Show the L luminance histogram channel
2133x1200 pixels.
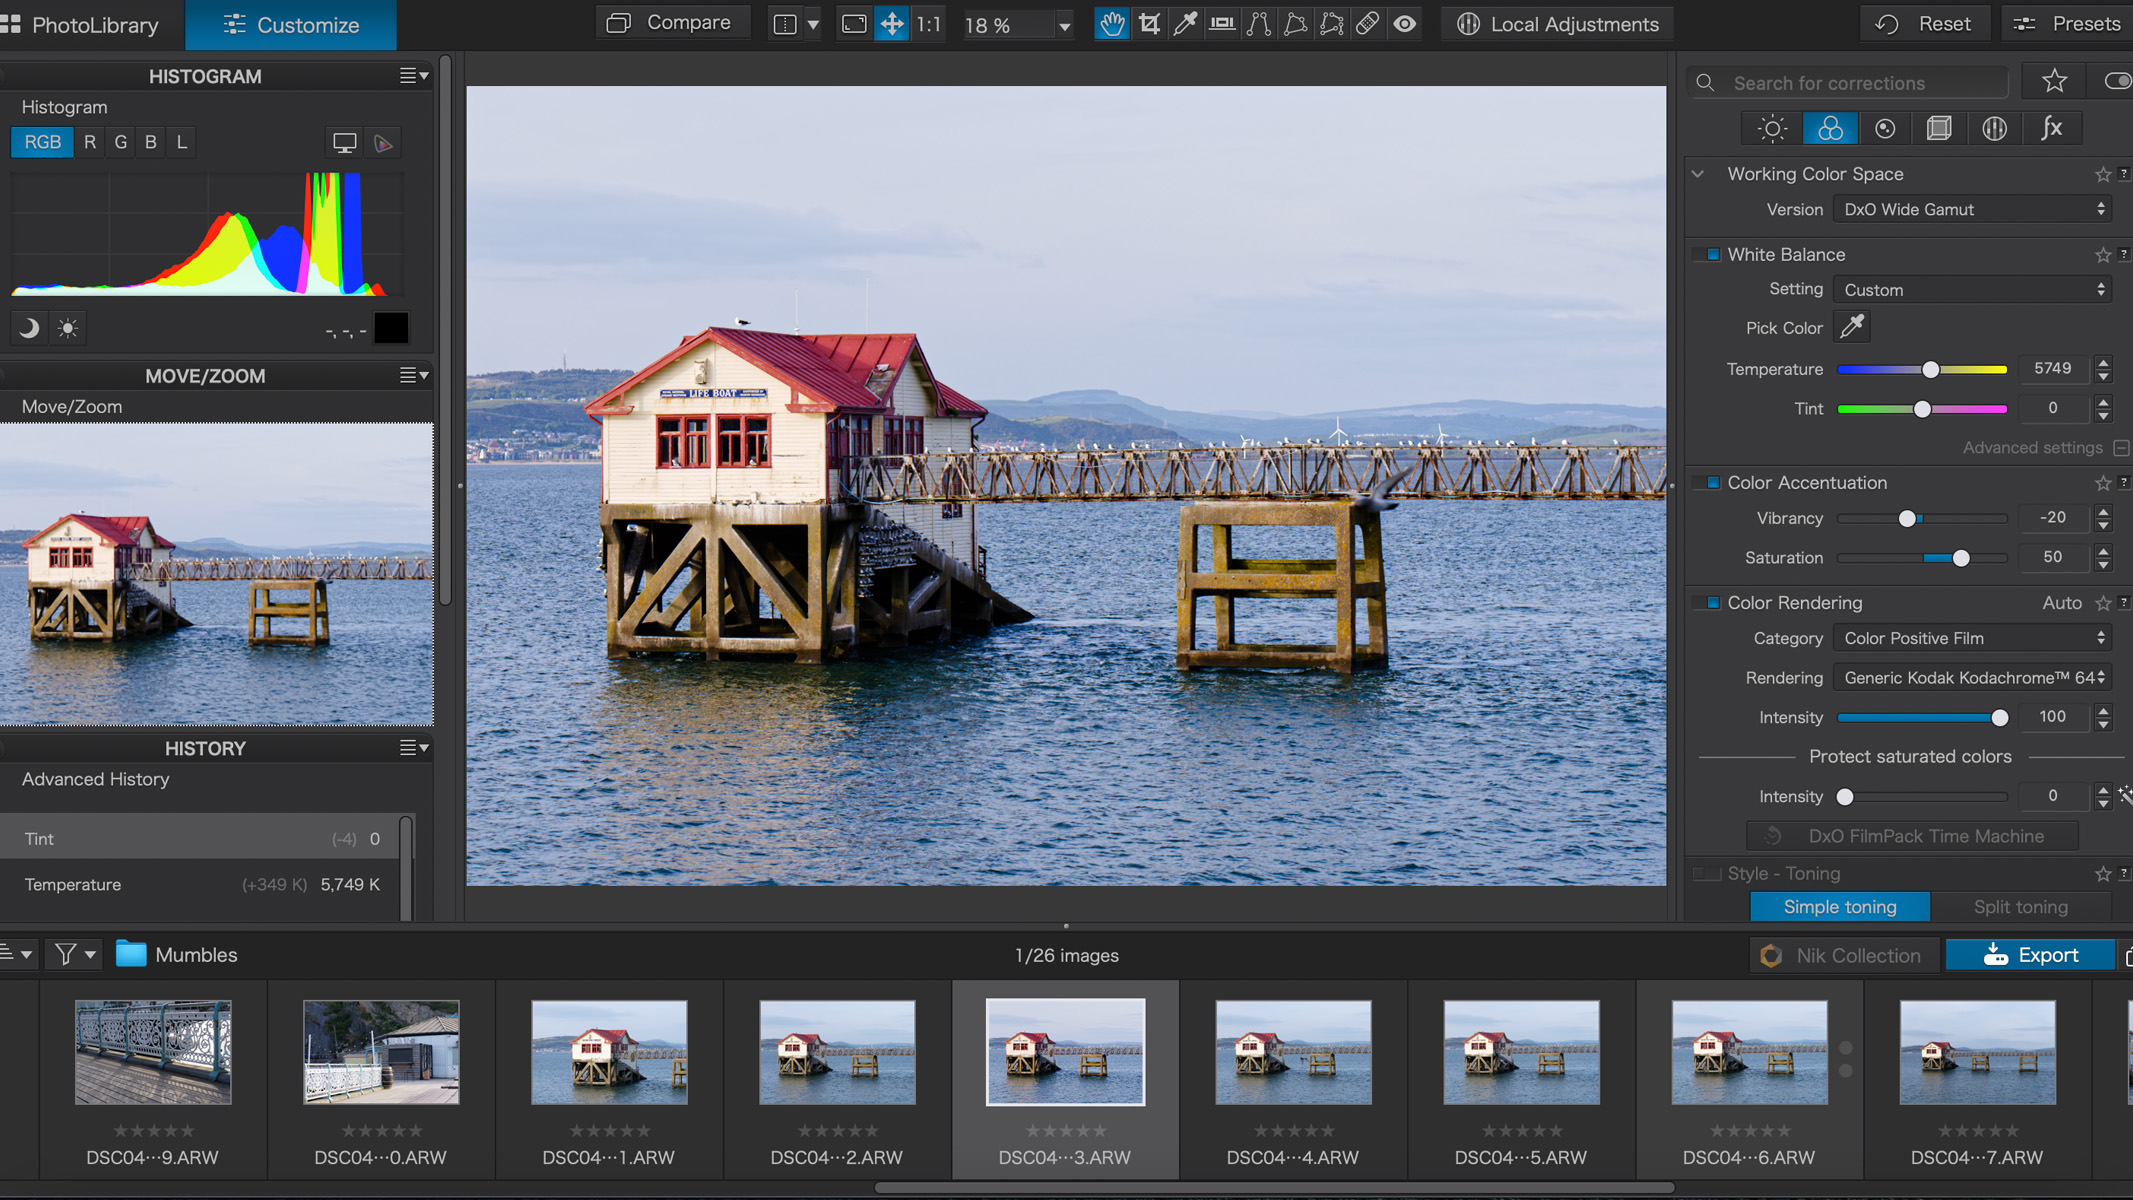click(x=182, y=142)
